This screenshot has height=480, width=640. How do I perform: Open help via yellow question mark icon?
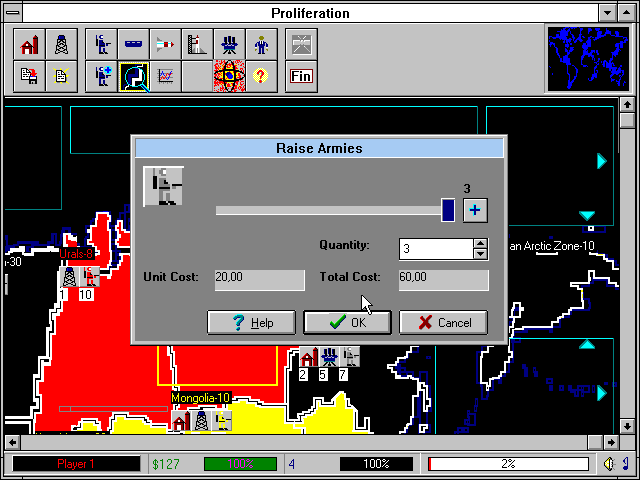[261, 76]
